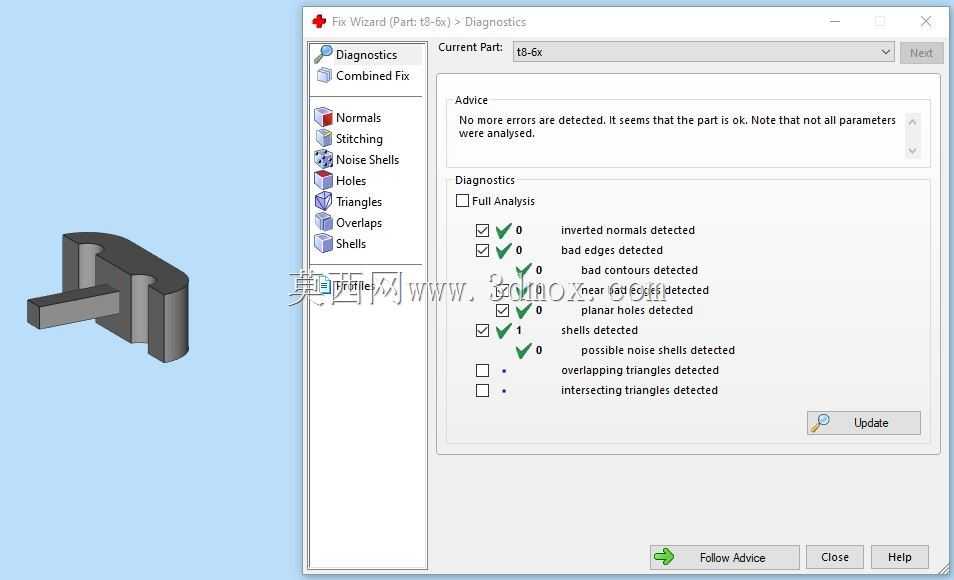
Task: Click the Close button
Action: click(x=835, y=557)
